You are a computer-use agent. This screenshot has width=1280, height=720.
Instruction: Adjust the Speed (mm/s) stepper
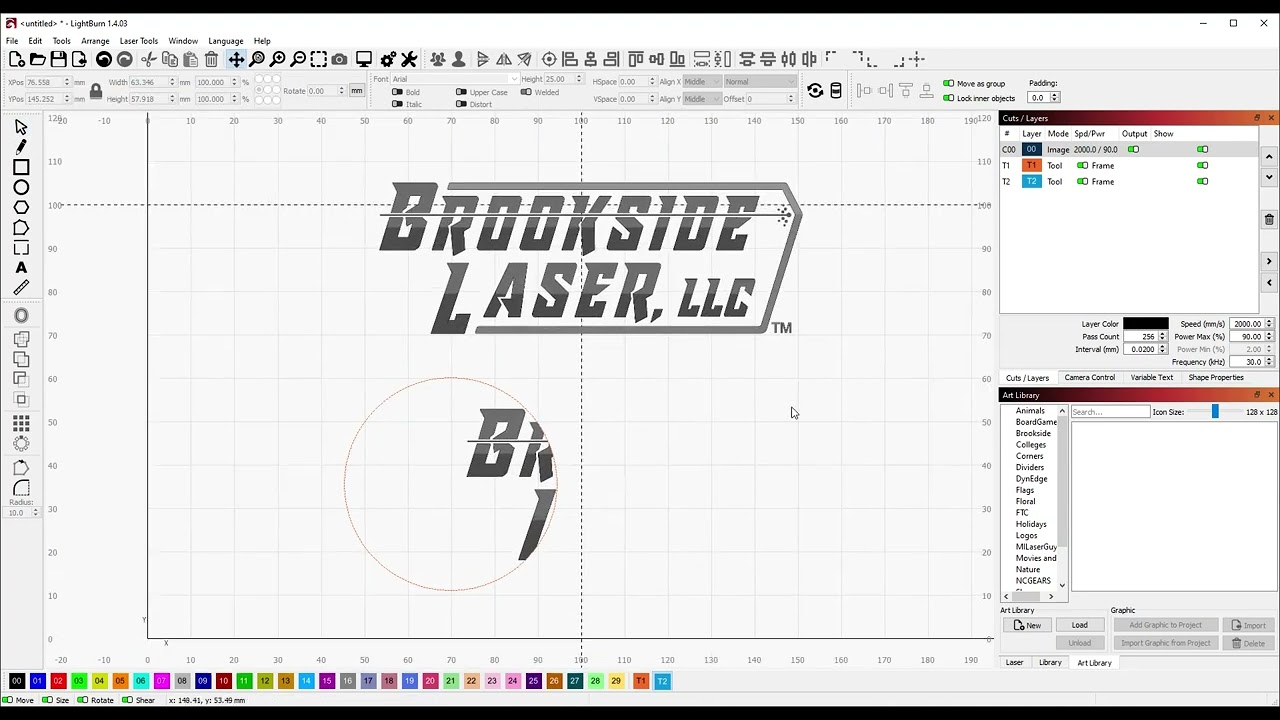(1269, 324)
